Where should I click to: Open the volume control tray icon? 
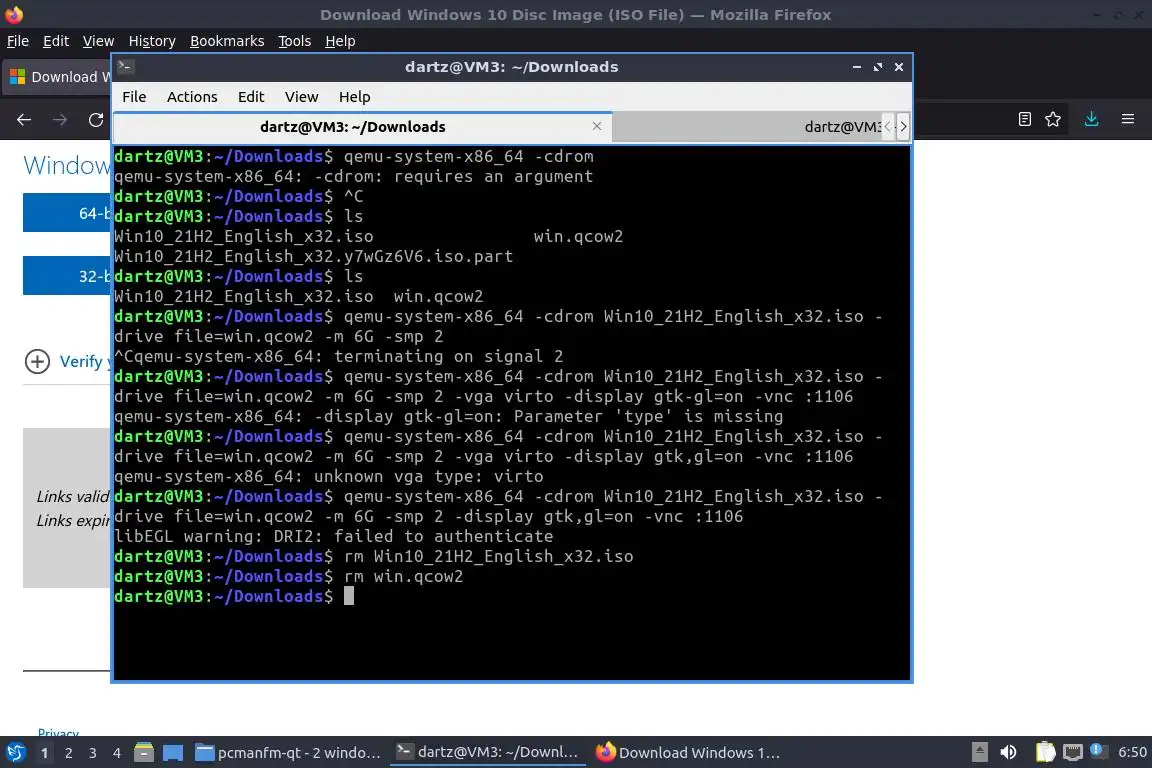coord(1008,753)
